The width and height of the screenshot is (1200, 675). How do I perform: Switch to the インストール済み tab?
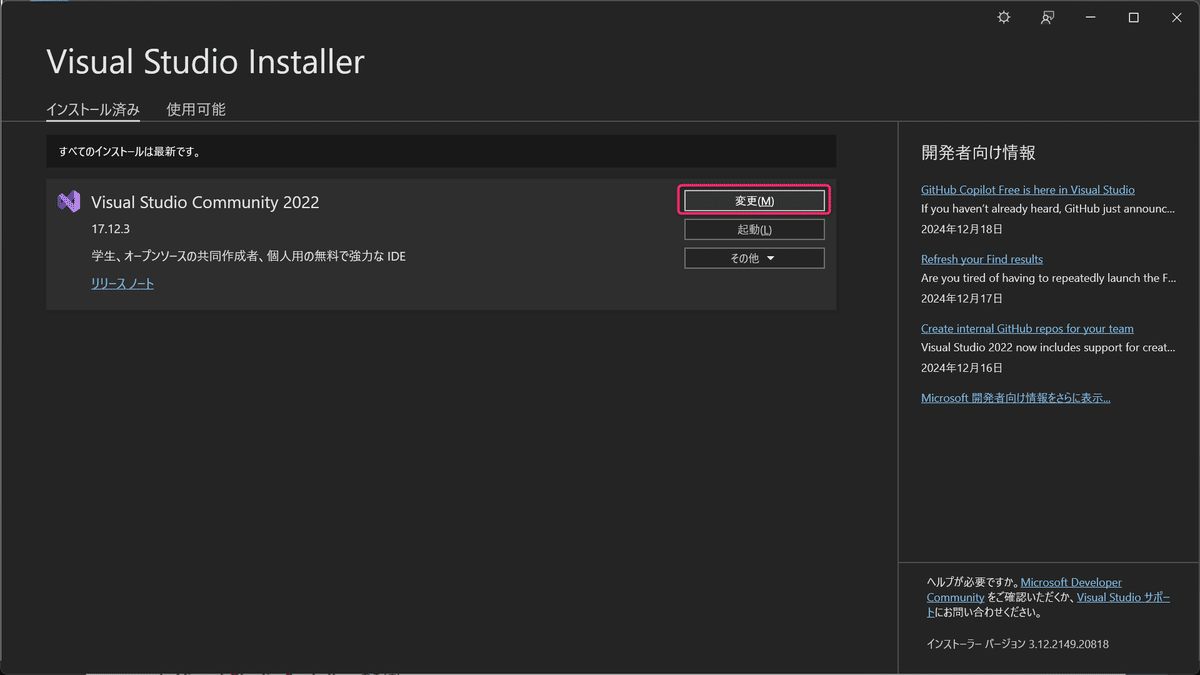[93, 110]
